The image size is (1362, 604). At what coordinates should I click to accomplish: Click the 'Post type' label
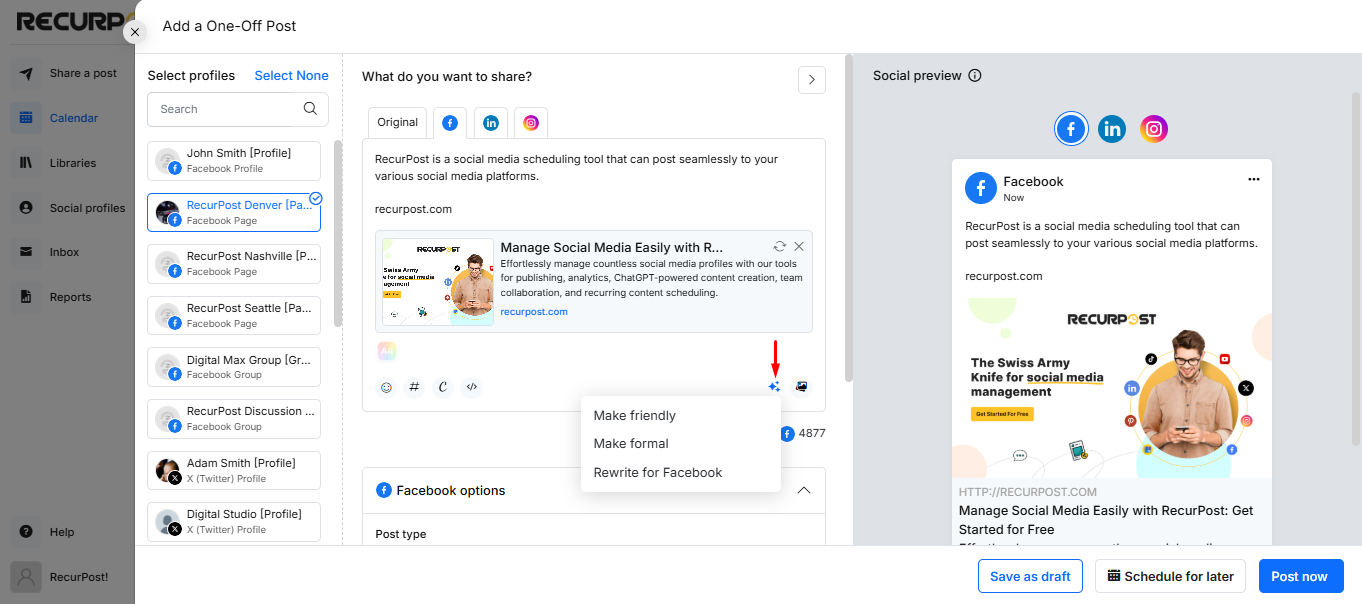coord(401,534)
